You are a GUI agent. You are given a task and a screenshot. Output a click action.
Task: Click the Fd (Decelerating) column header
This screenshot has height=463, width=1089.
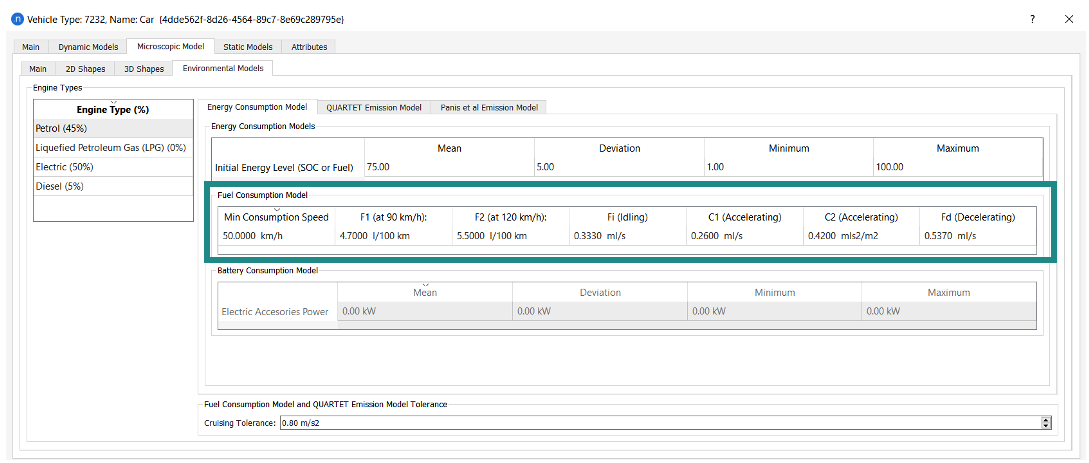(x=978, y=217)
